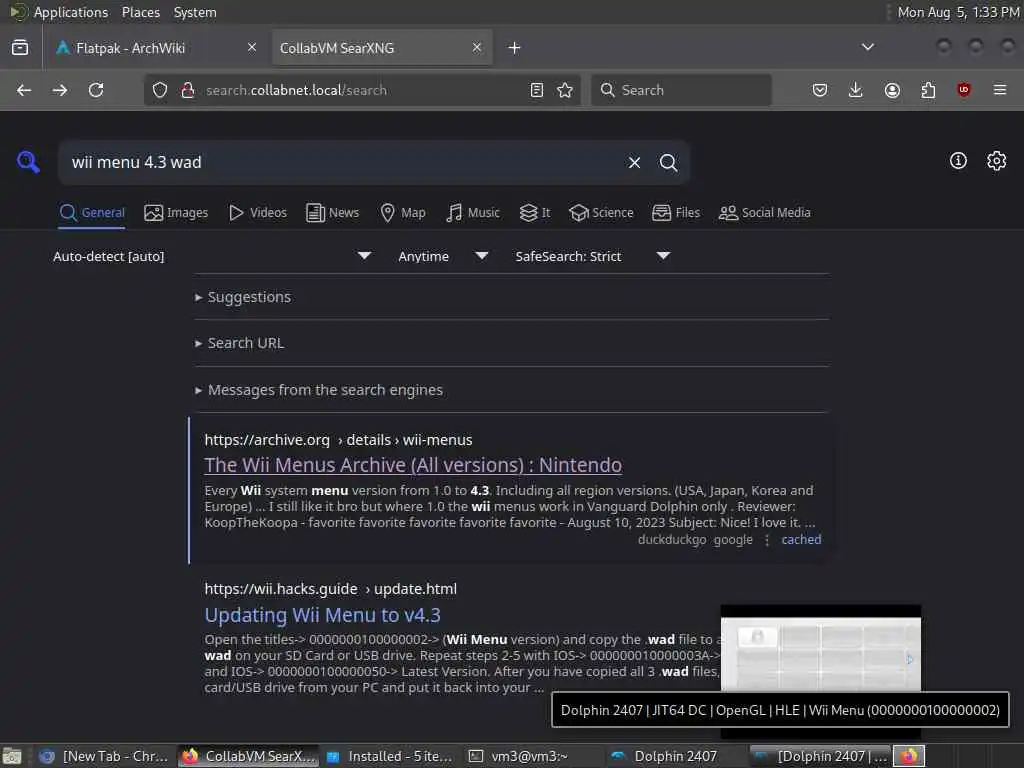
Task: Click the uBlock Origin shield icon
Action: click(x=964, y=90)
